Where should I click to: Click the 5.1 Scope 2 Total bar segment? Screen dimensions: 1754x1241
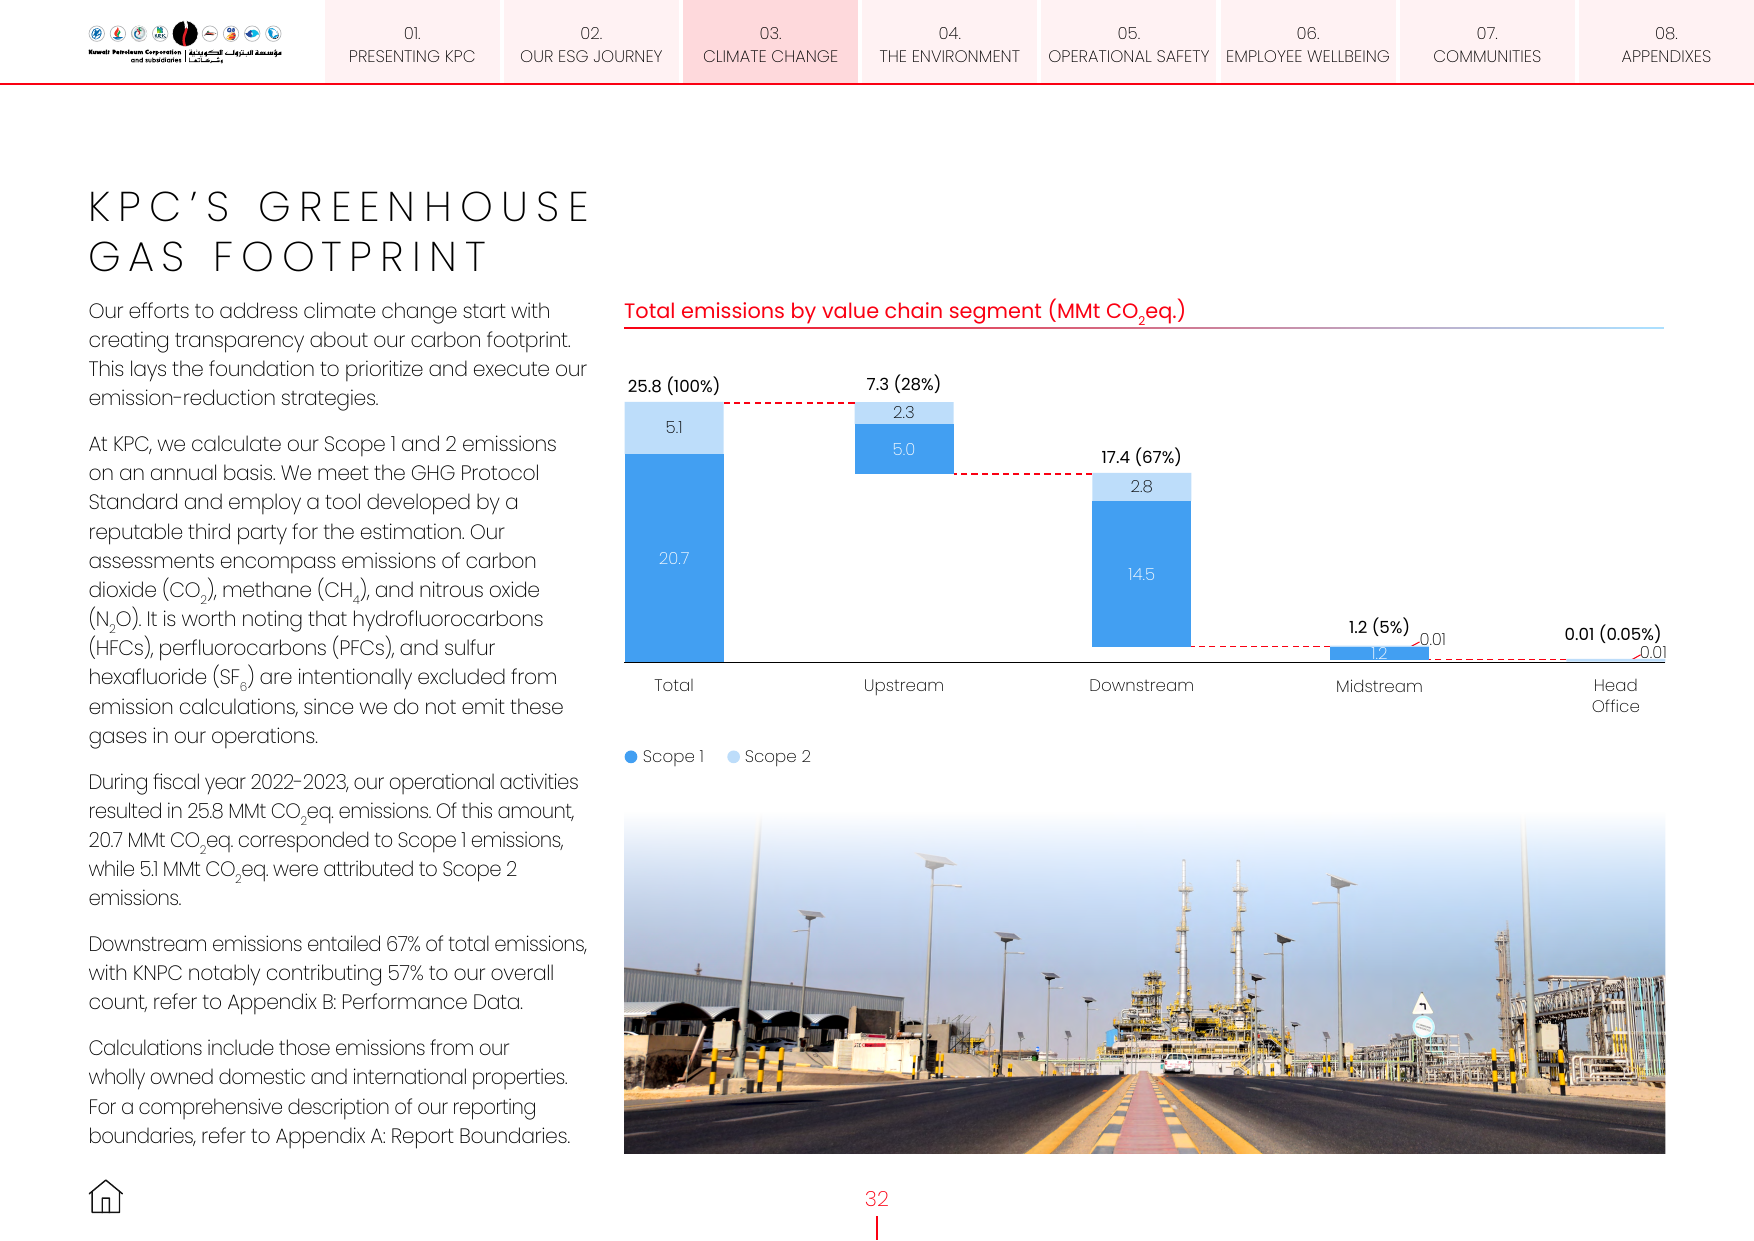click(x=674, y=428)
